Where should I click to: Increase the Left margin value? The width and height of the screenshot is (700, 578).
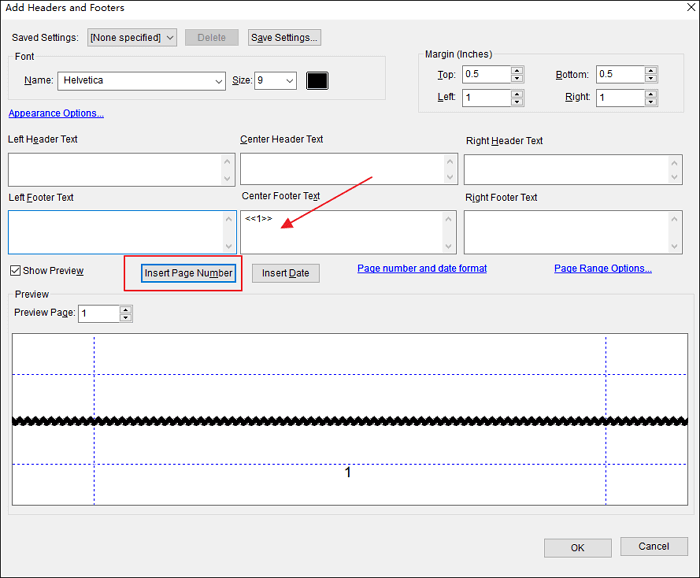pyautogui.click(x=517, y=94)
